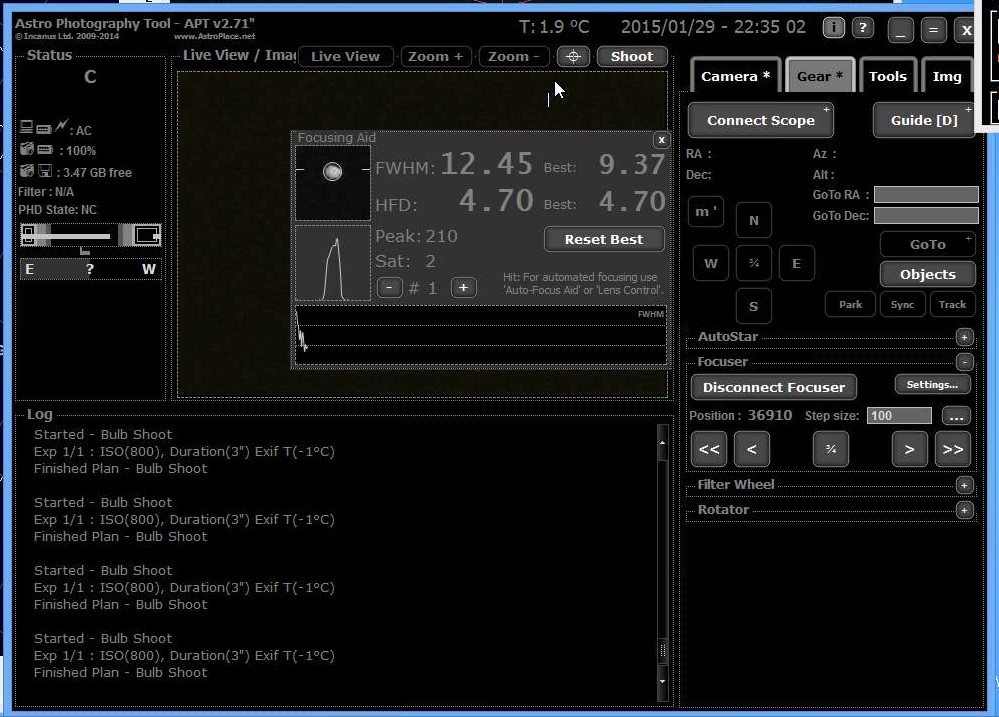Image resolution: width=999 pixels, height=717 pixels.
Task: Click the star profile curve graph
Action: tap(333, 263)
